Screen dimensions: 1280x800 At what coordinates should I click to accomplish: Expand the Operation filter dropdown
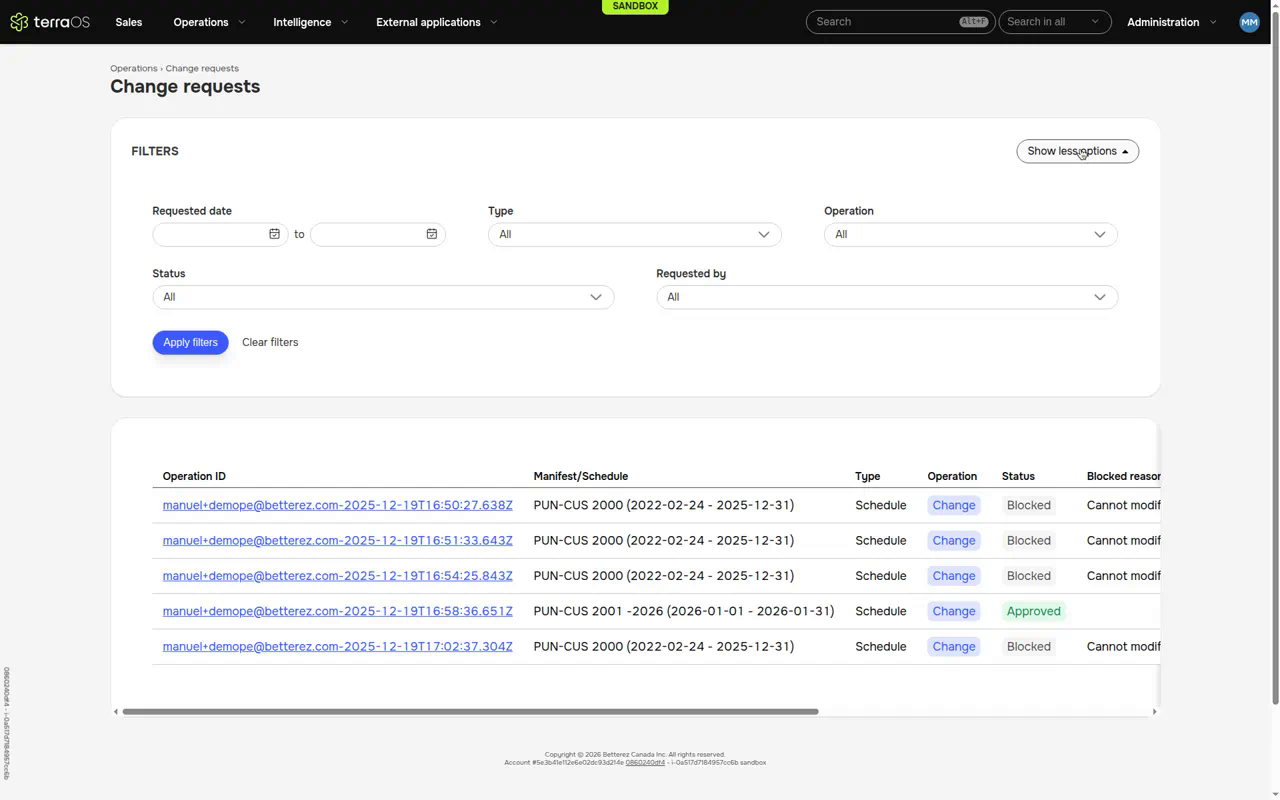pyautogui.click(x=970, y=234)
